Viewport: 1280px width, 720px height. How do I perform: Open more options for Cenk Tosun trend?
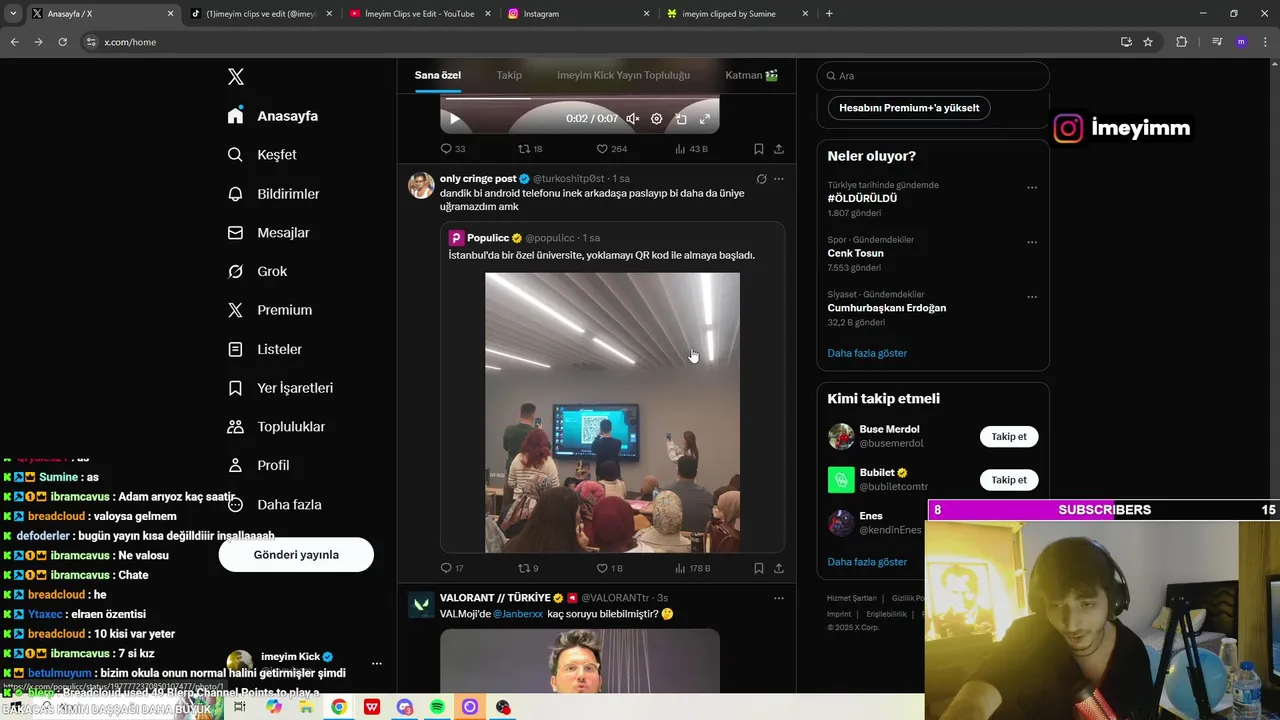pyautogui.click(x=1032, y=242)
